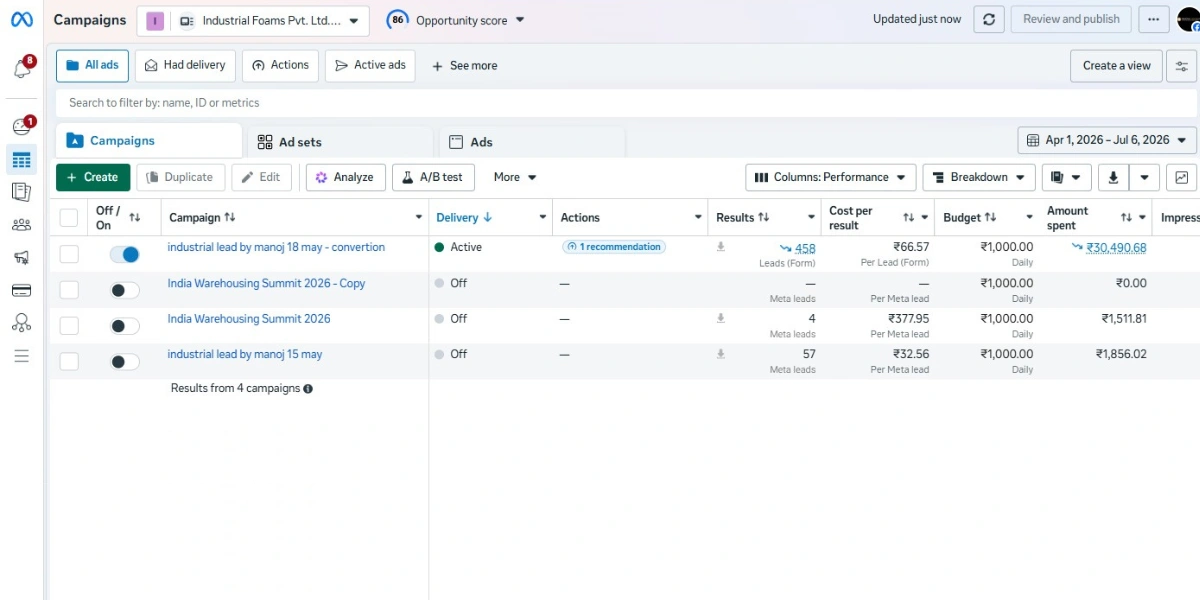Viewport: 1200px width, 600px height.
Task: Open the ads reporting icon in sidebar
Action: (21, 192)
